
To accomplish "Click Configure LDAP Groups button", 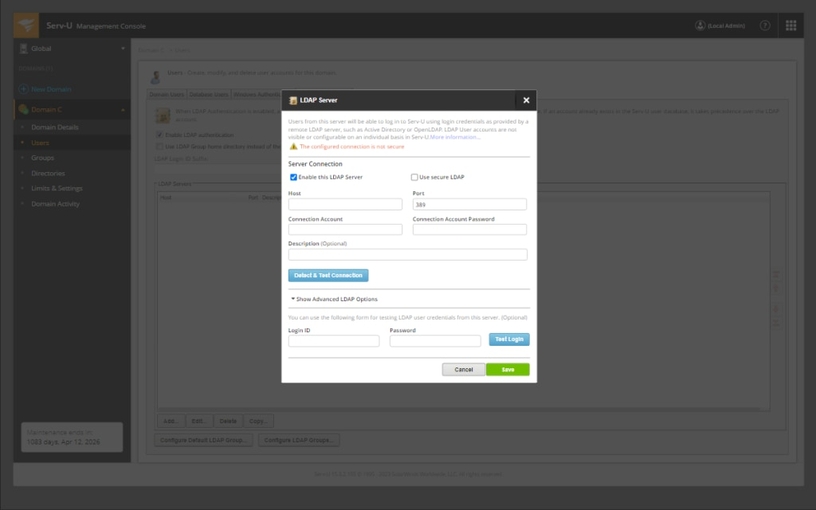I will click(299, 440).
